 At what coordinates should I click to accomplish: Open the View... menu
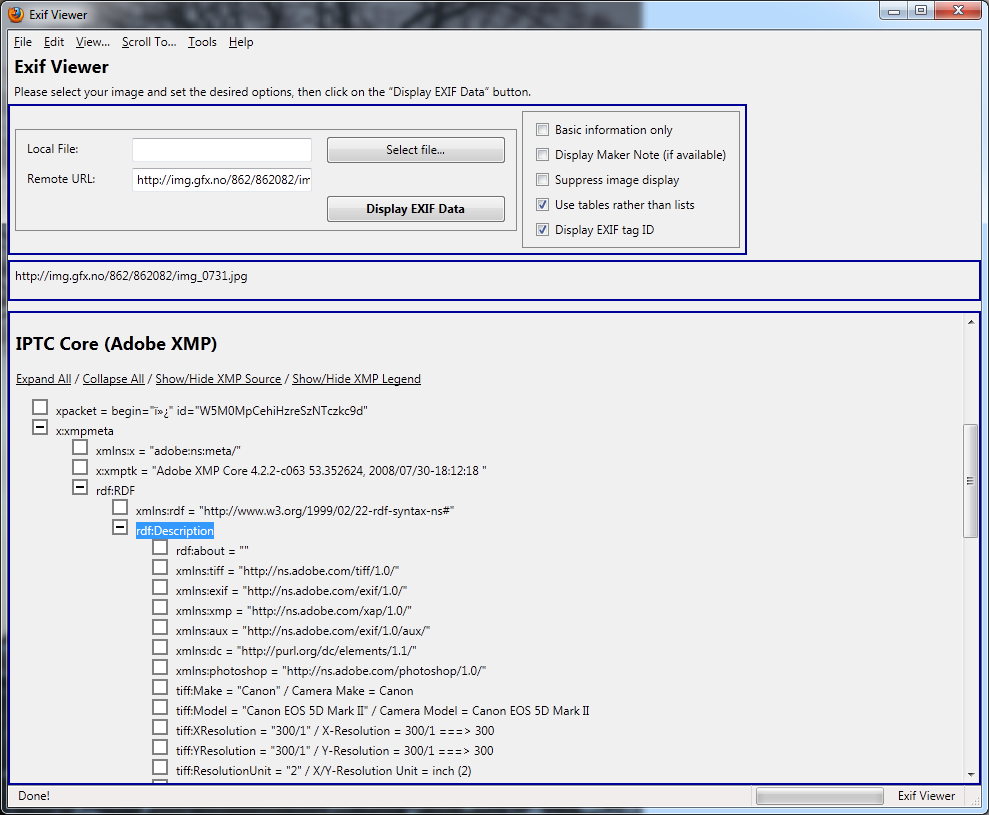(93, 42)
